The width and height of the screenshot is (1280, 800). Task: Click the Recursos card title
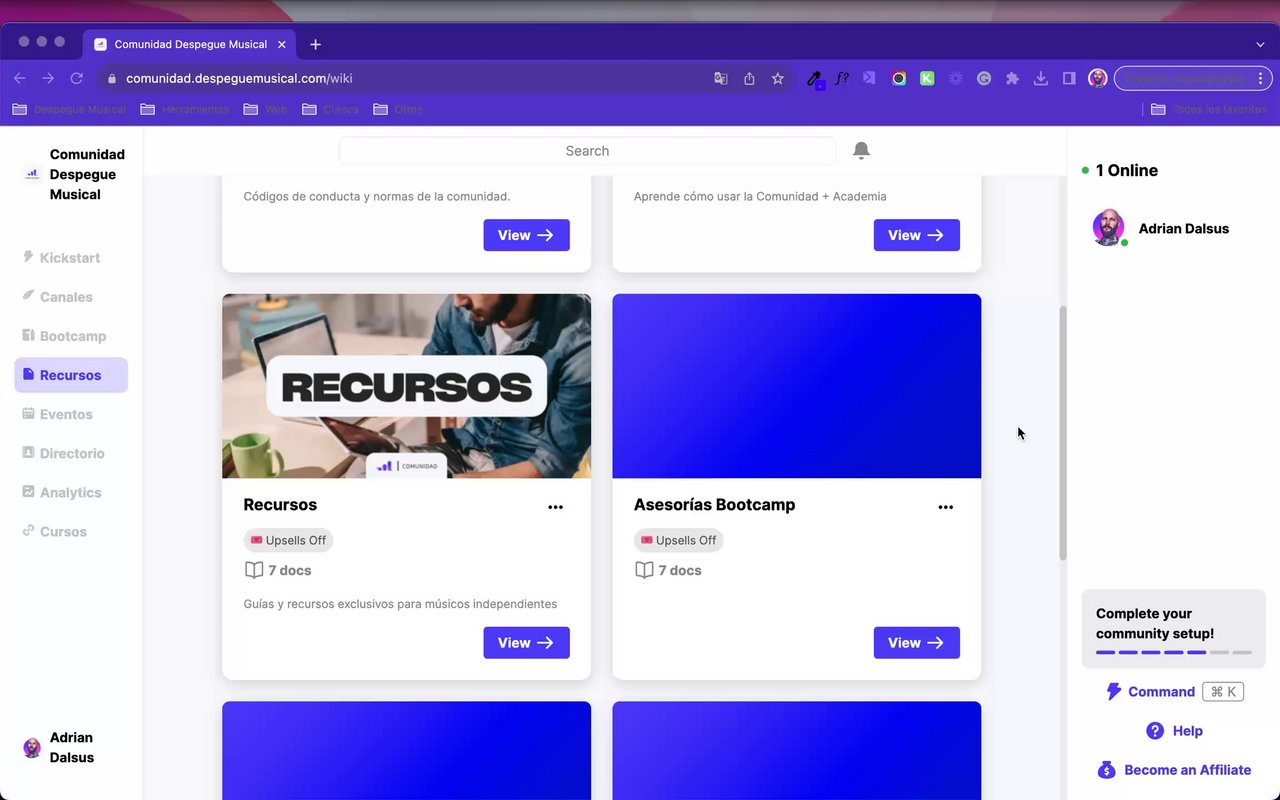[280, 505]
